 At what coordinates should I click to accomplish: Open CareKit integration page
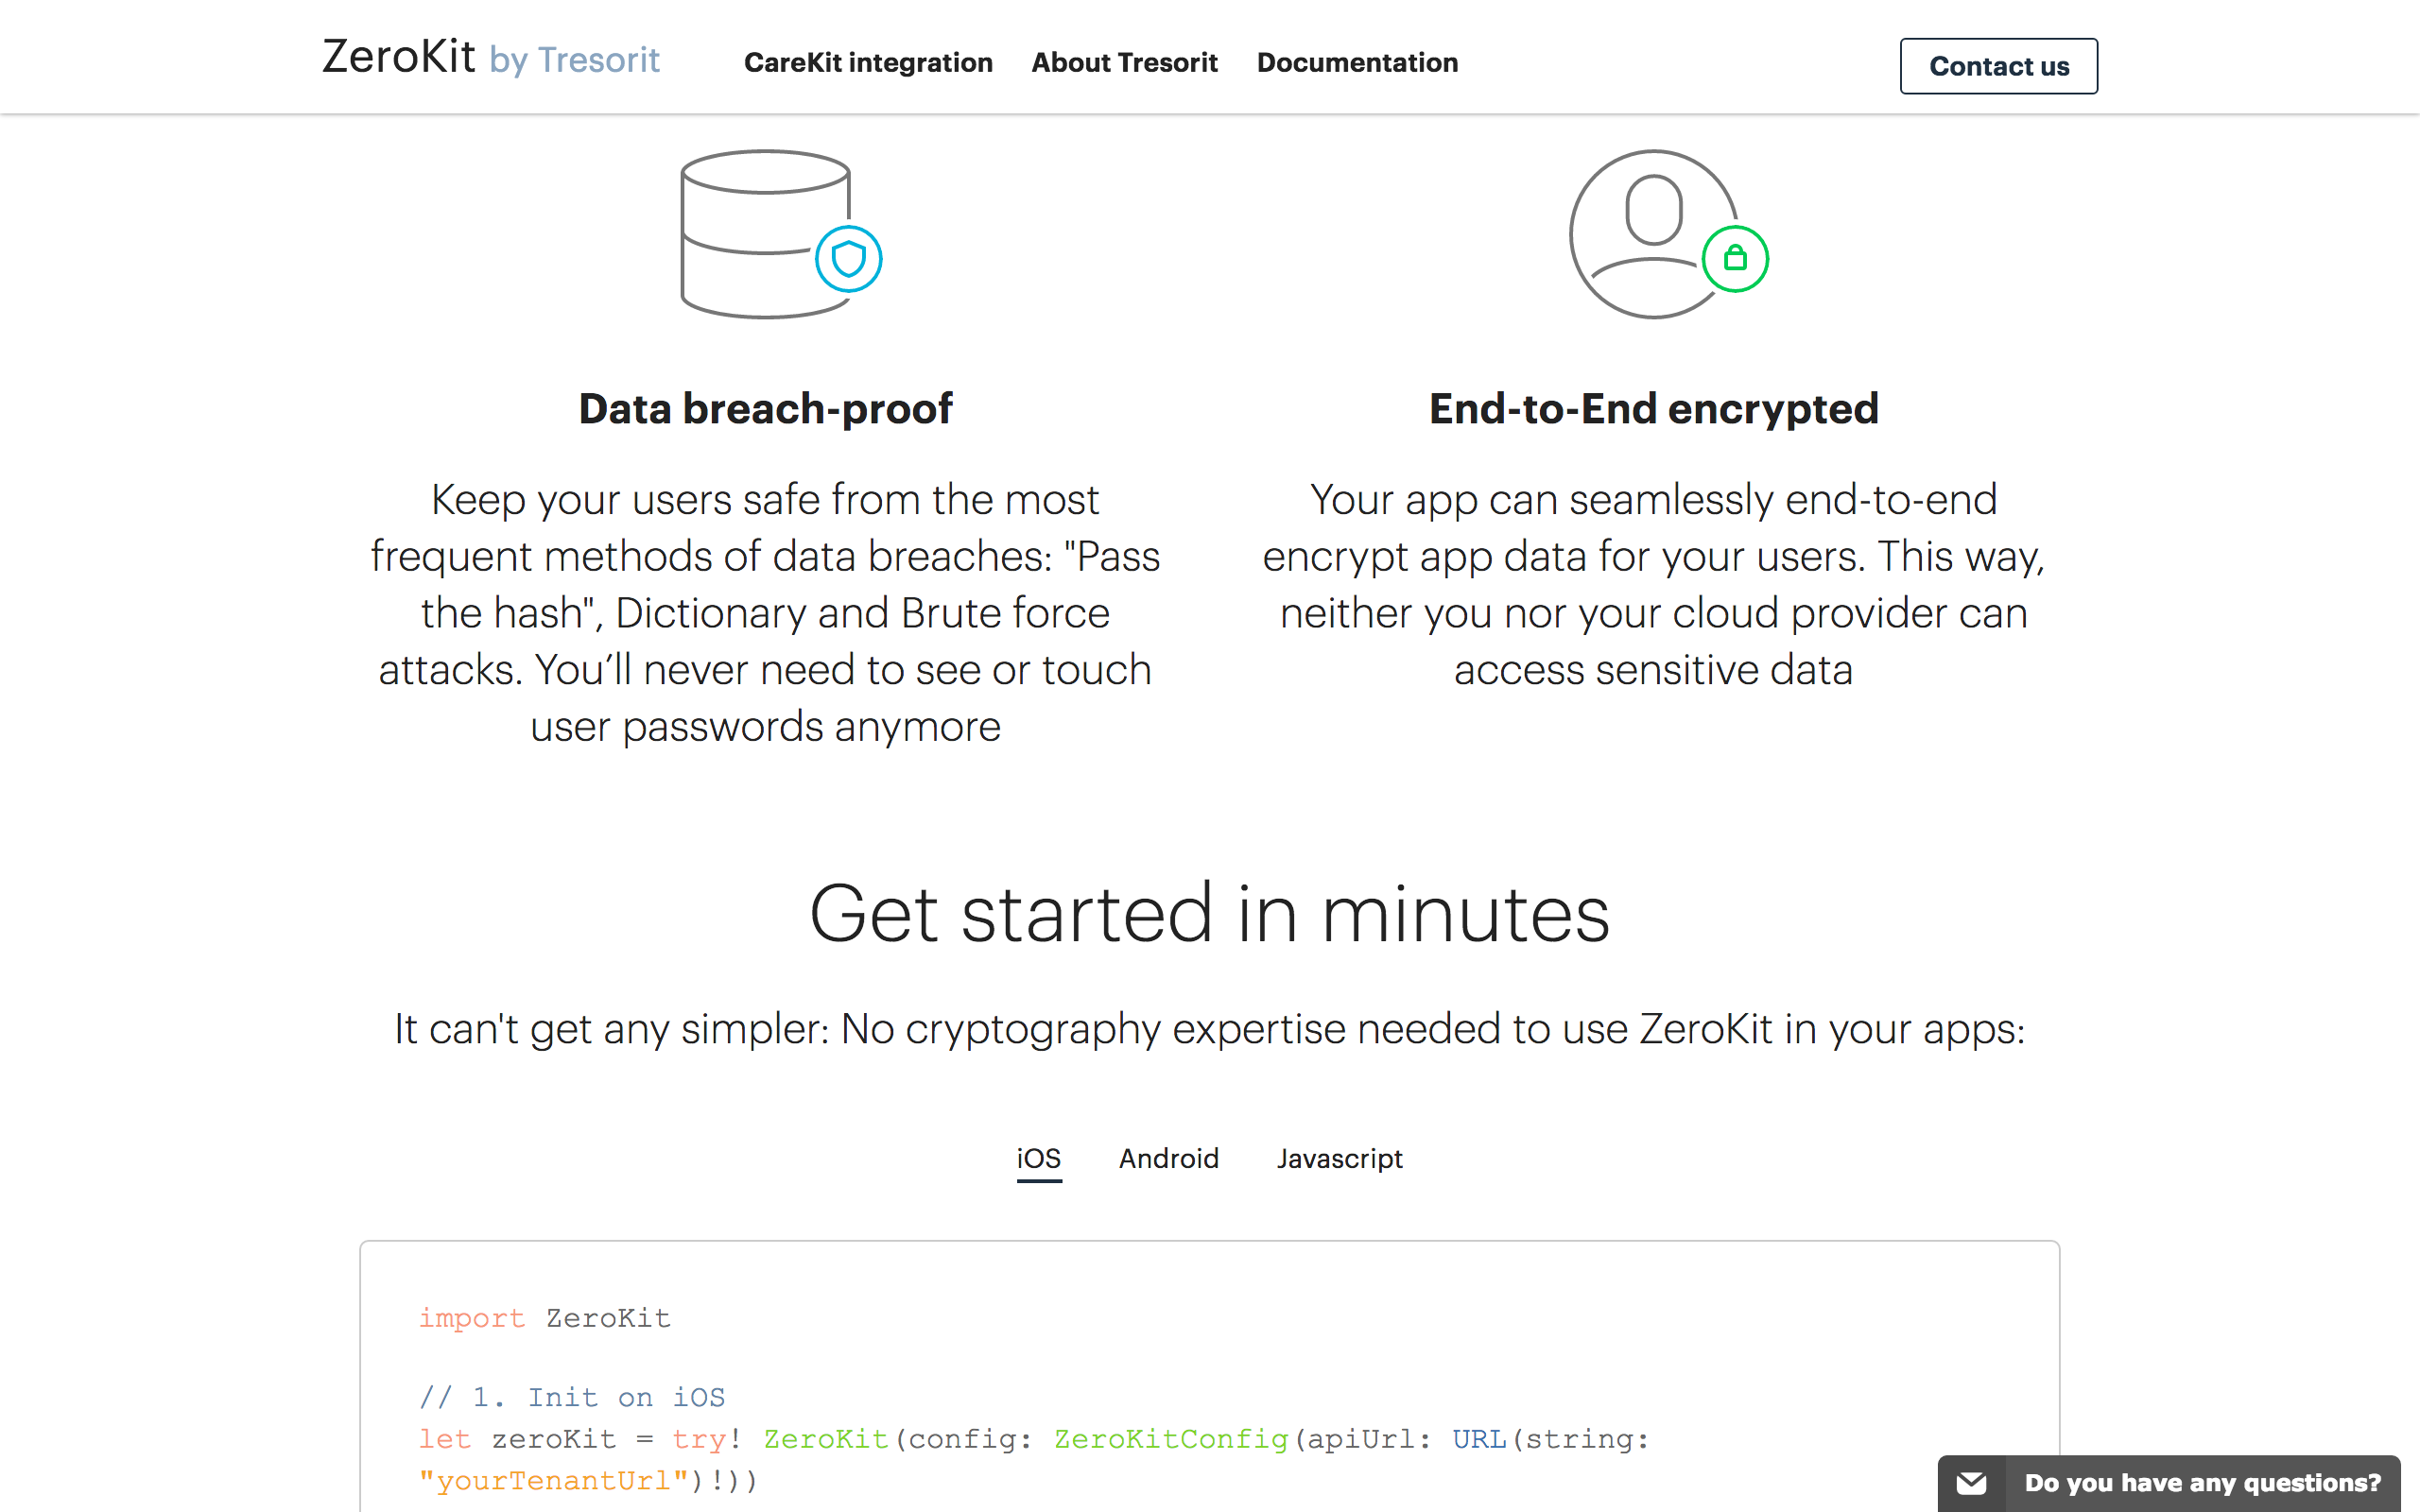(868, 62)
